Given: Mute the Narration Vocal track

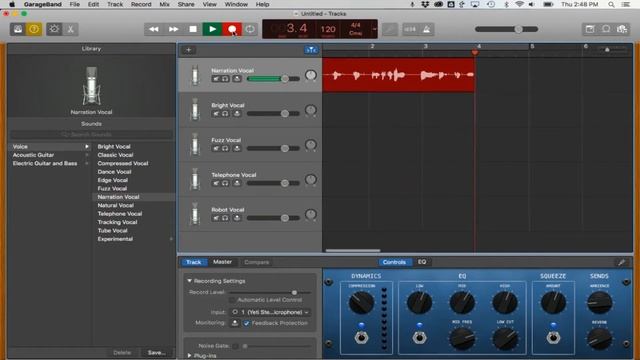Looking at the screenshot, I should click(x=216, y=79).
